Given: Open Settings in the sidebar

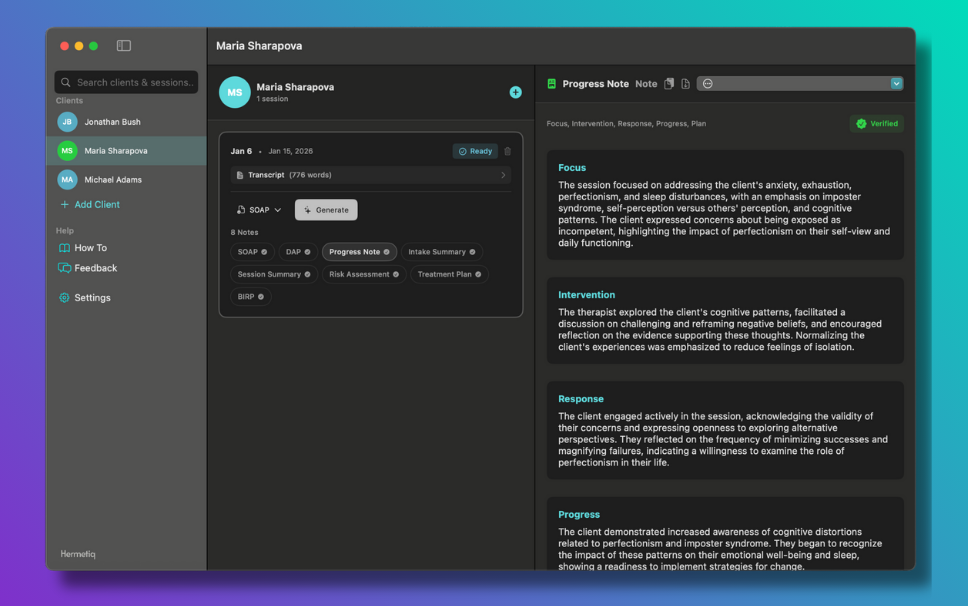Looking at the screenshot, I should [x=92, y=298].
